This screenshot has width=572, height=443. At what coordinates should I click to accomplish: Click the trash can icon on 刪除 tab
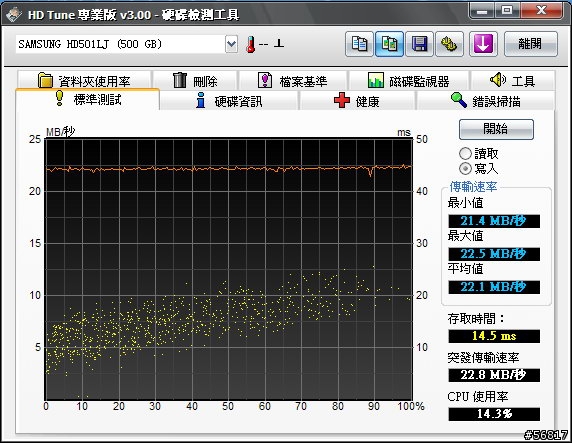tap(179, 80)
